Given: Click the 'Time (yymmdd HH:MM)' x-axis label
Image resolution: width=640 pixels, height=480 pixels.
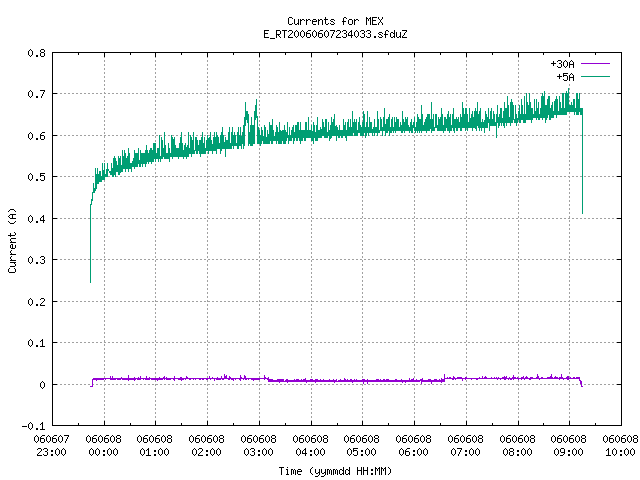Looking at the screenshot, I should point(335,471).
